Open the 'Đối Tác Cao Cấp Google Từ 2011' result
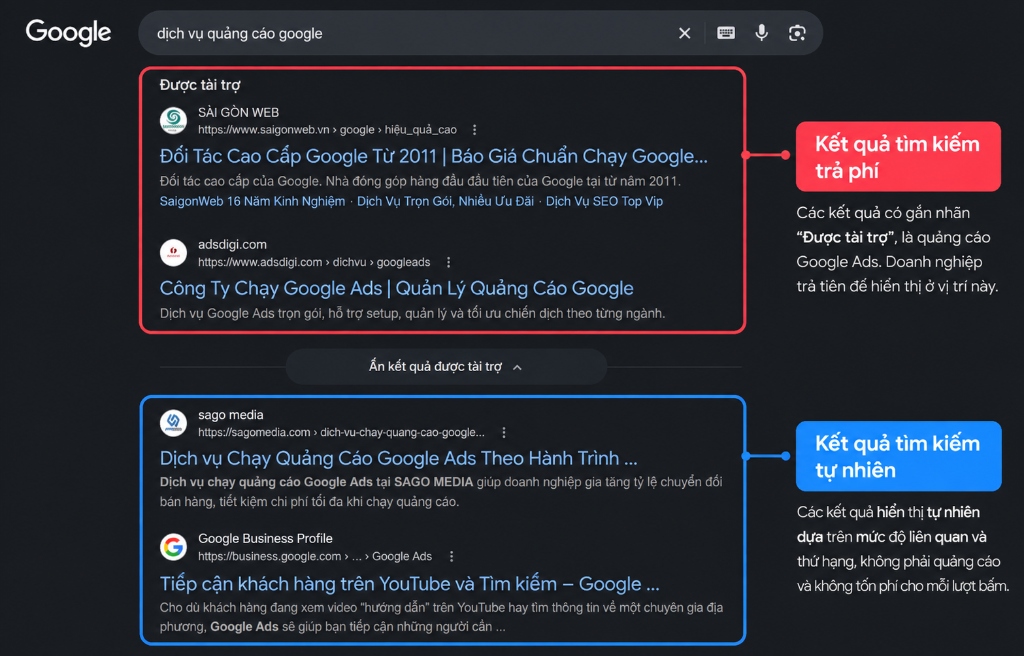Viewport: 1024px width, 656px height. [x=434, y=156]
